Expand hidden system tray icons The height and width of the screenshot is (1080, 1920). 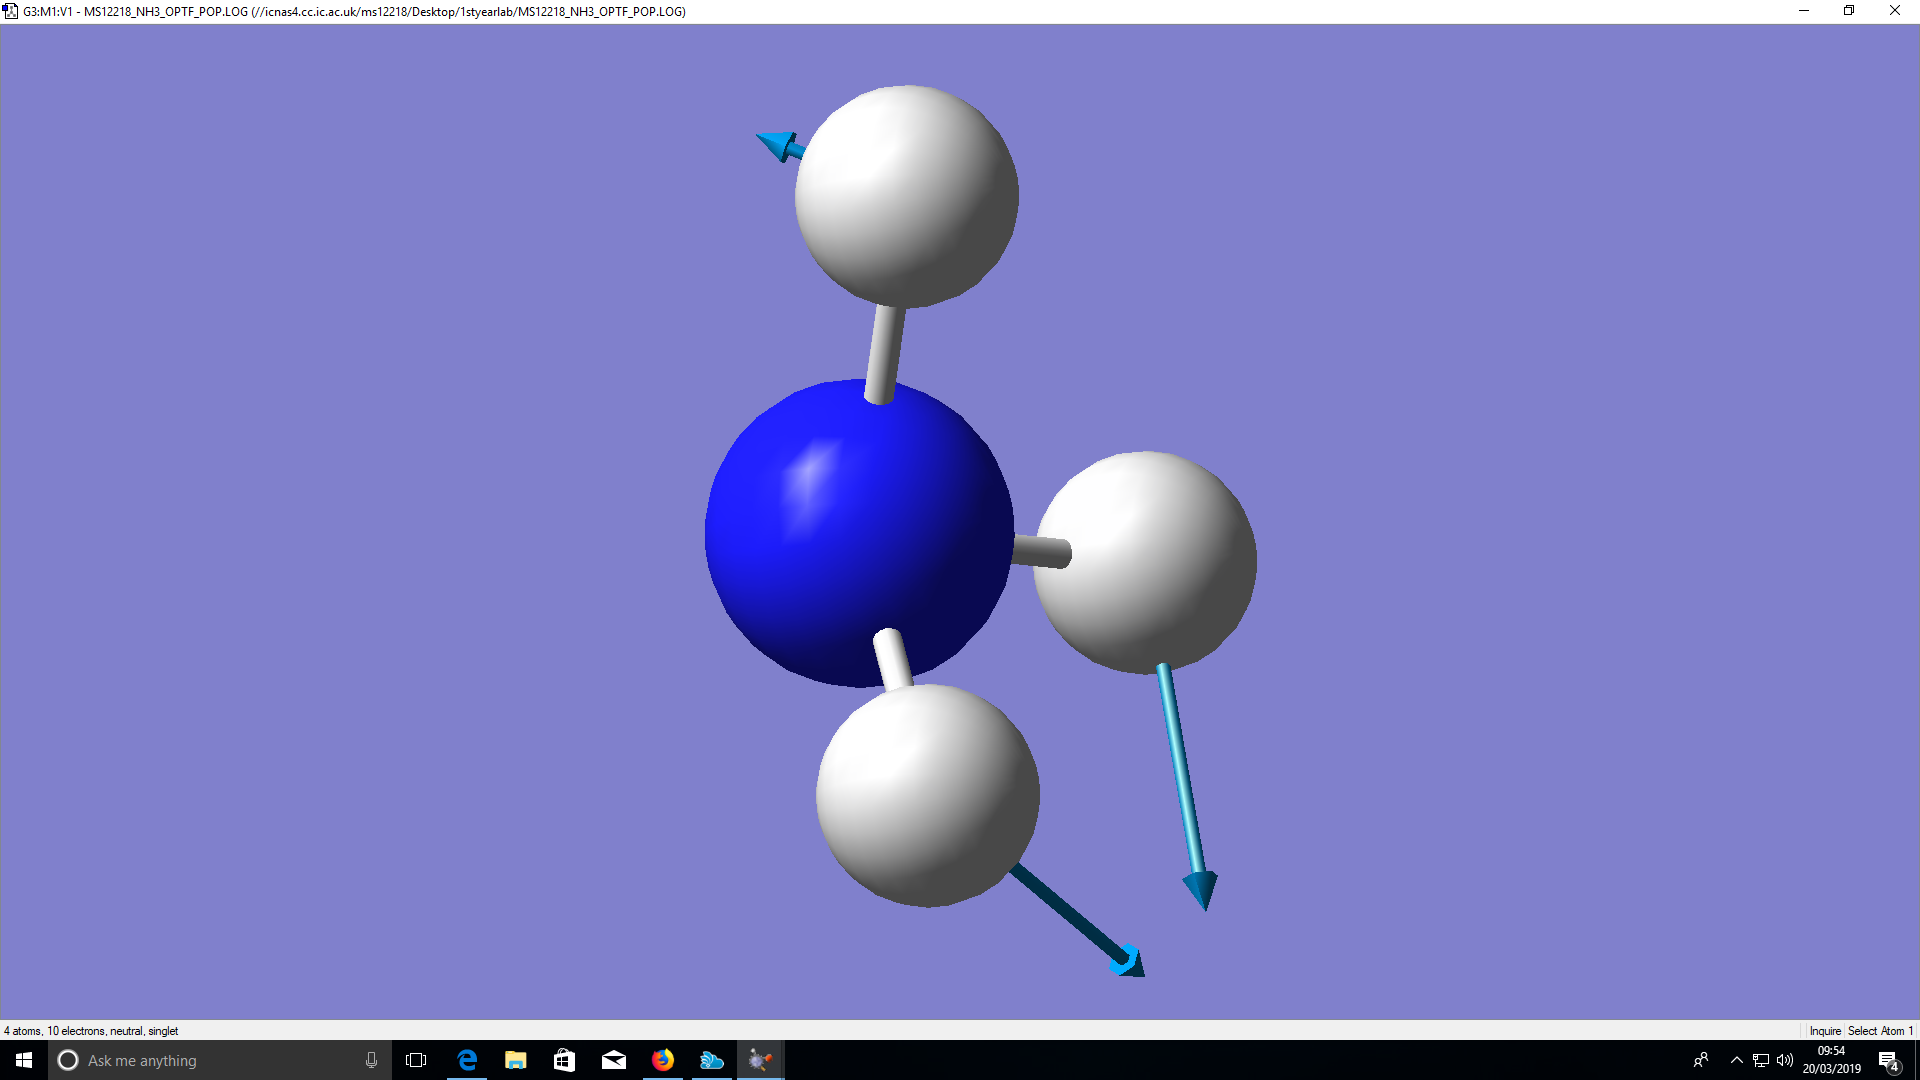(x=1736, y=1060)
